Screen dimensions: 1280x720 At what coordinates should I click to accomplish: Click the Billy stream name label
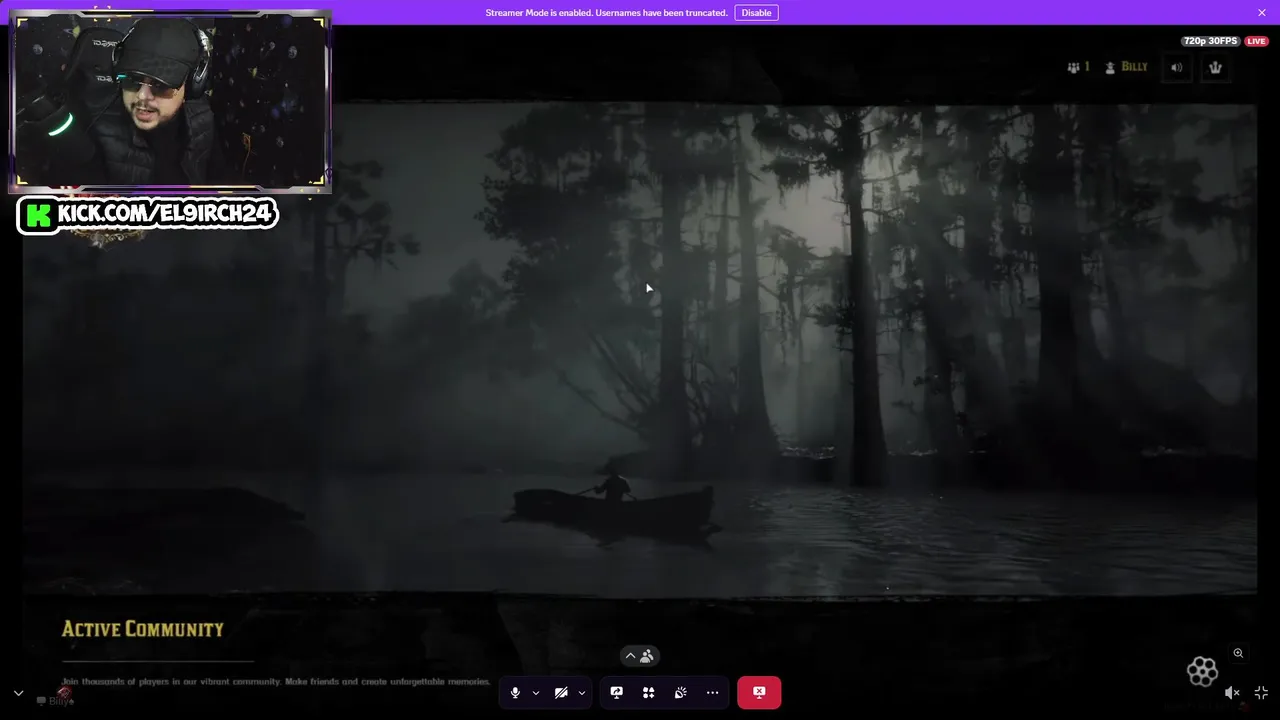point(56,701)
